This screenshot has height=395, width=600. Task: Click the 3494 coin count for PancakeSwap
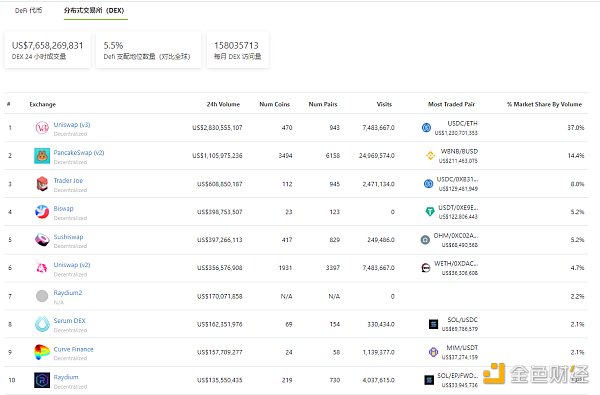tap(285, 156)
